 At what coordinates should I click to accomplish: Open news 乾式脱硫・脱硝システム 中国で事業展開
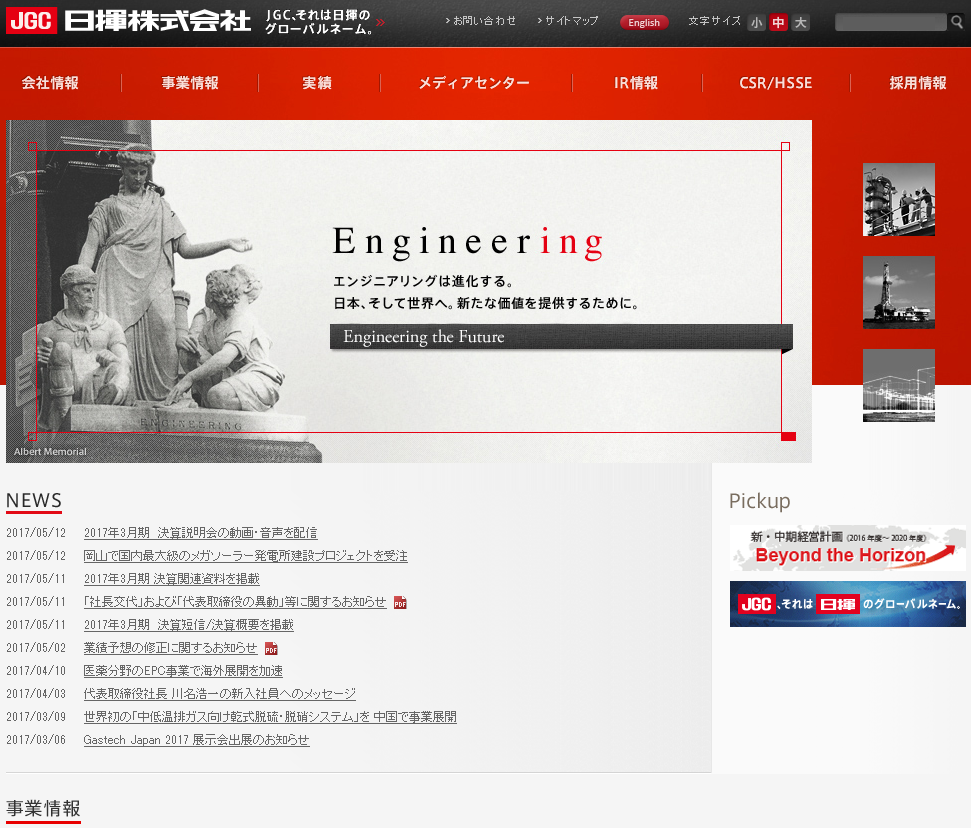tap(270, 716)
